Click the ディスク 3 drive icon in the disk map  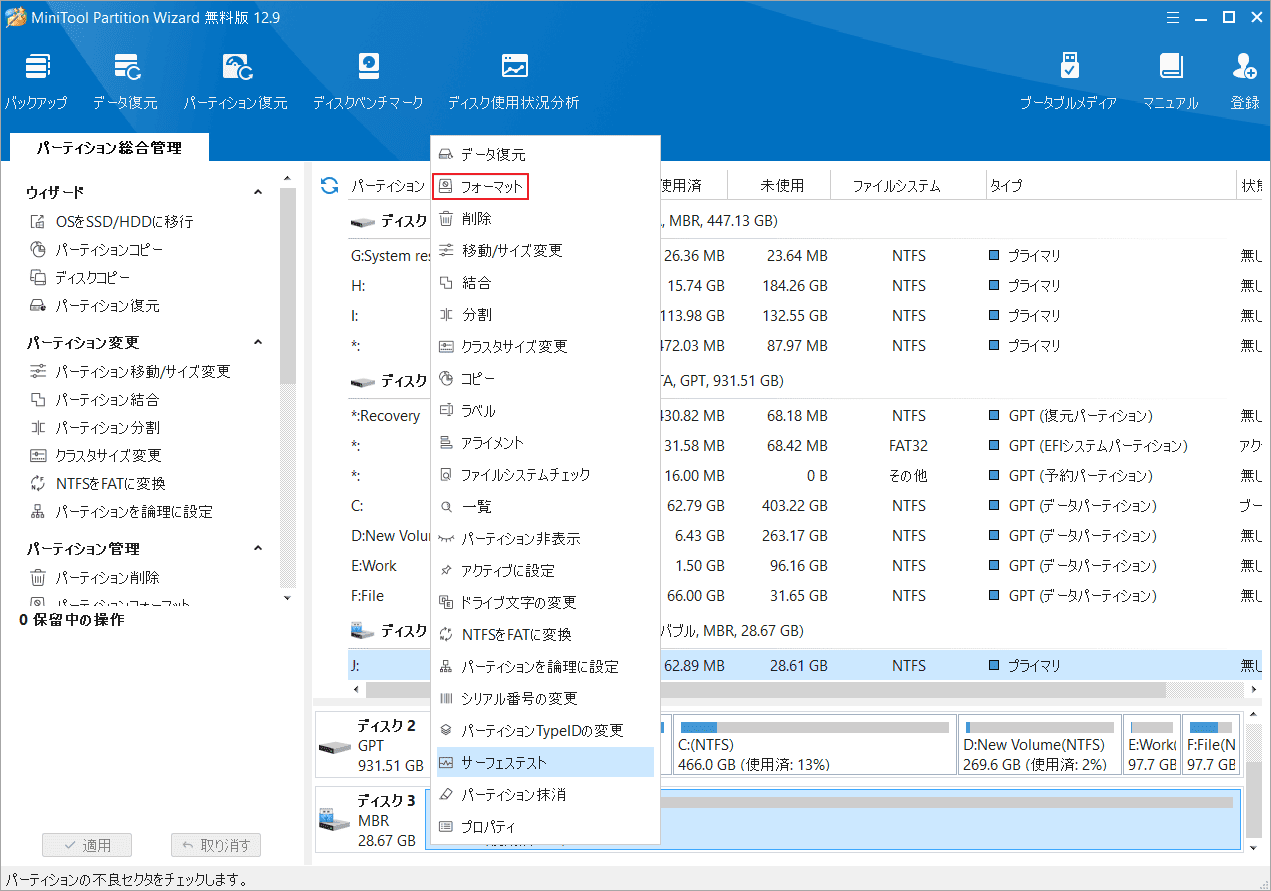[x=333, y=820]
